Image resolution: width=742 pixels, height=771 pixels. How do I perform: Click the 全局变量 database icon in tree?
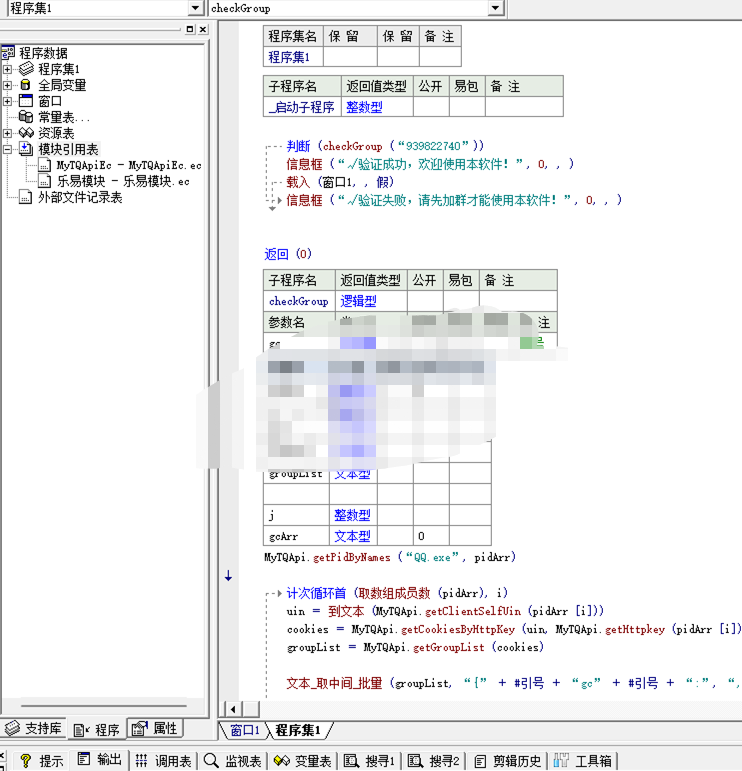pyautogui.click(x=26, y=85)
